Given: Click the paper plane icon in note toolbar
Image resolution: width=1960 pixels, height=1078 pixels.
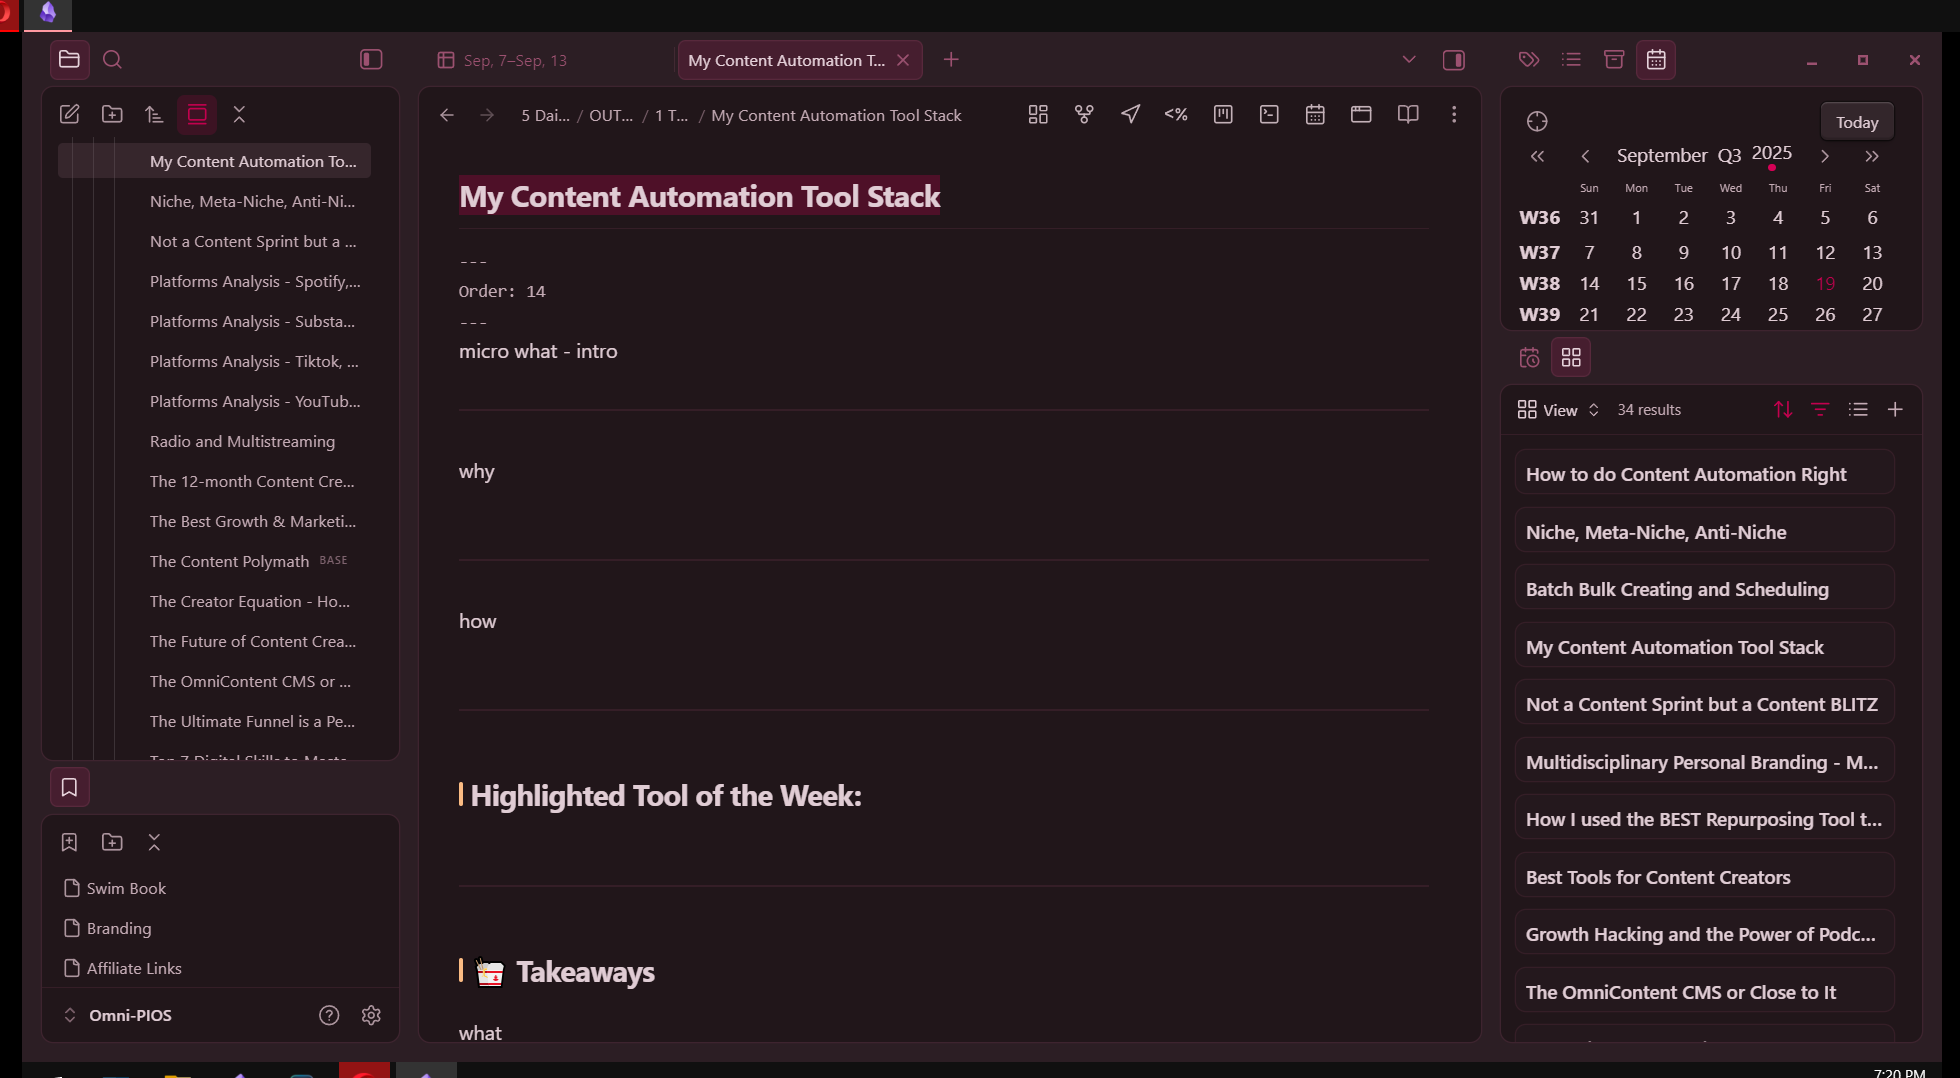Looking at the screenshot, I should 1130,115.
